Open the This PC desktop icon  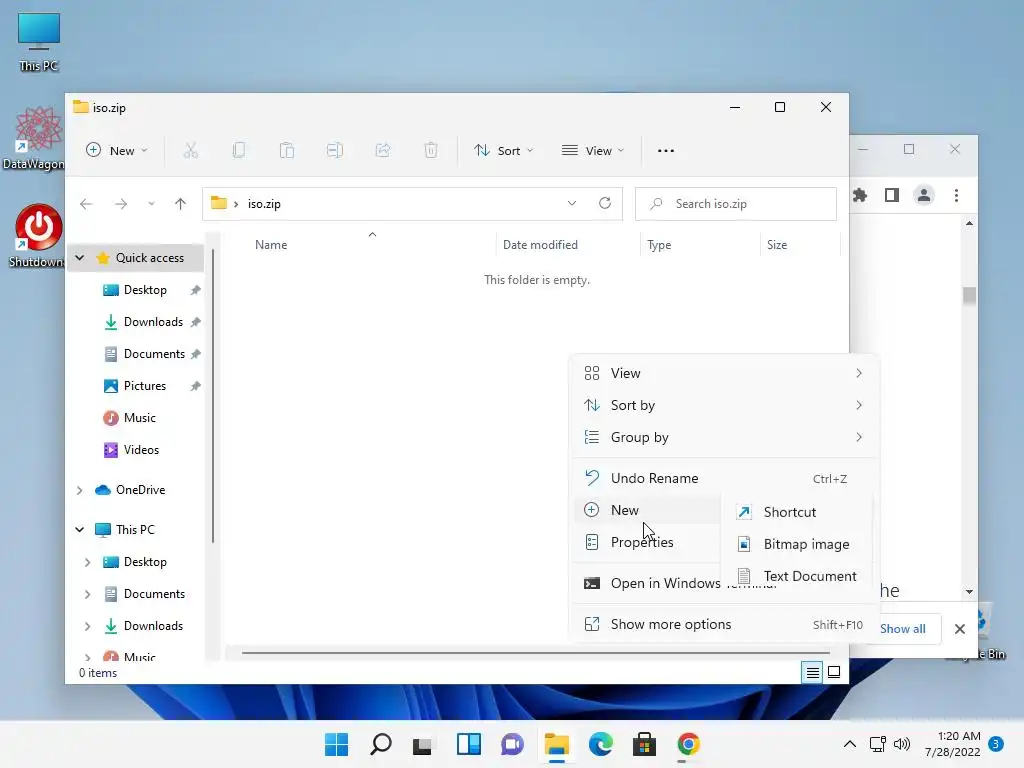pyautogui.click(x=39, y=42)
